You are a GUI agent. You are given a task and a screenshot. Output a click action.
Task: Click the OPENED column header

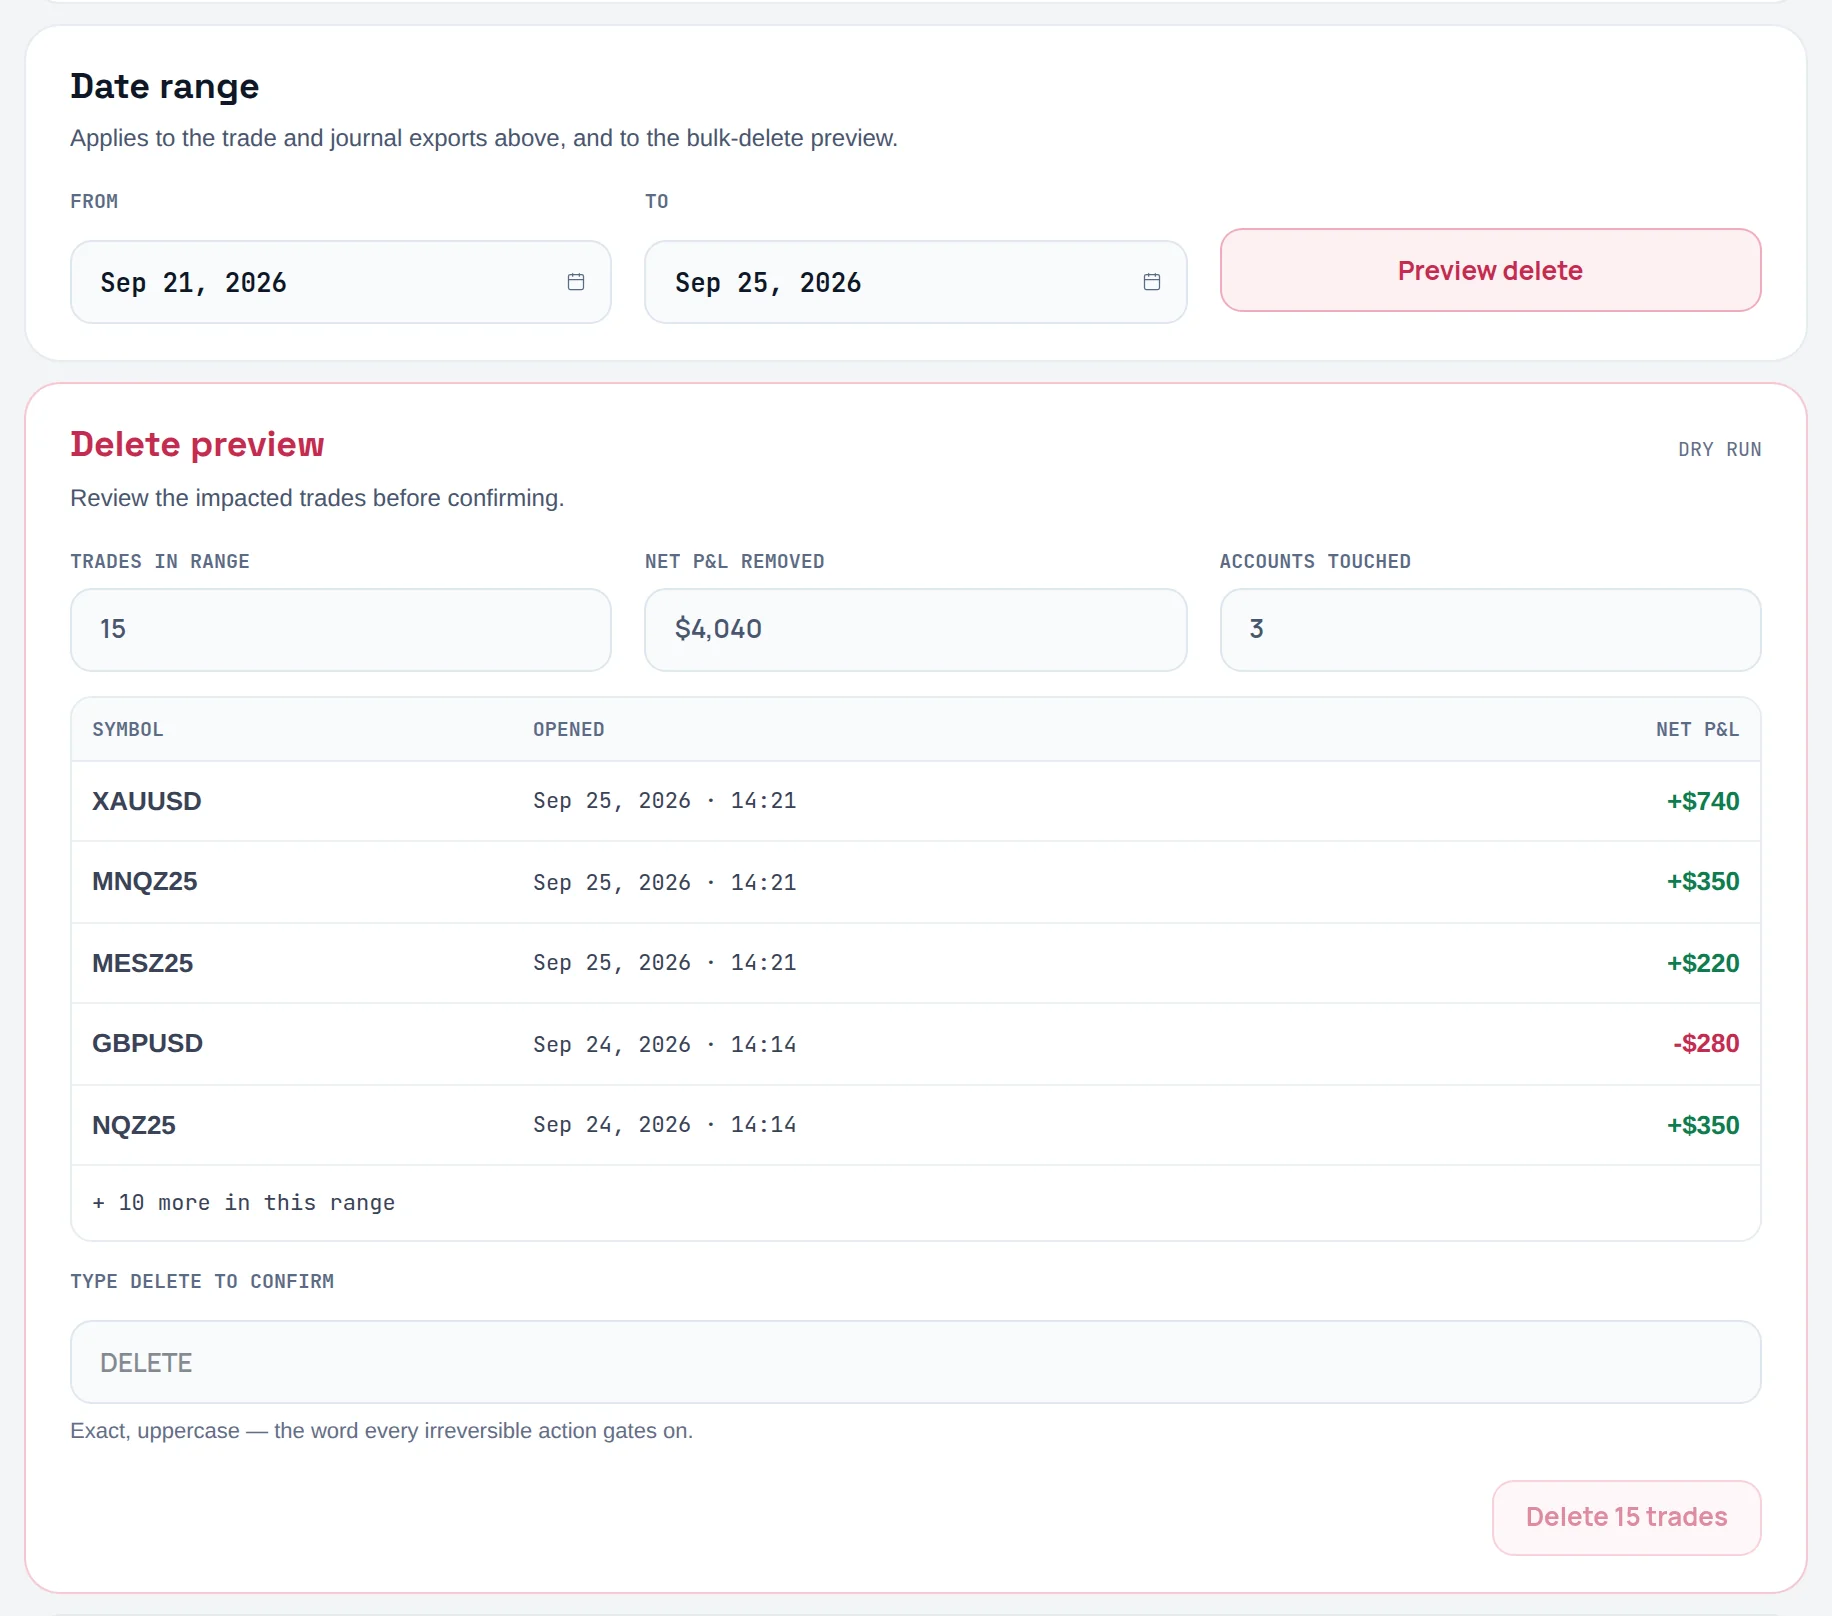coord(569,729)
